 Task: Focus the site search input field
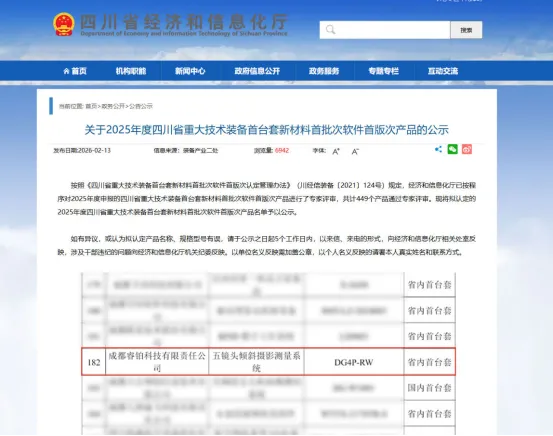385,30
